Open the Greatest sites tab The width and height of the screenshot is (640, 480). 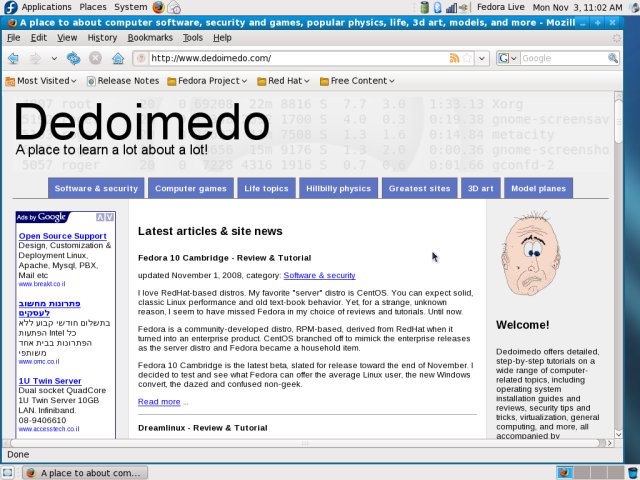coord(419,188)
